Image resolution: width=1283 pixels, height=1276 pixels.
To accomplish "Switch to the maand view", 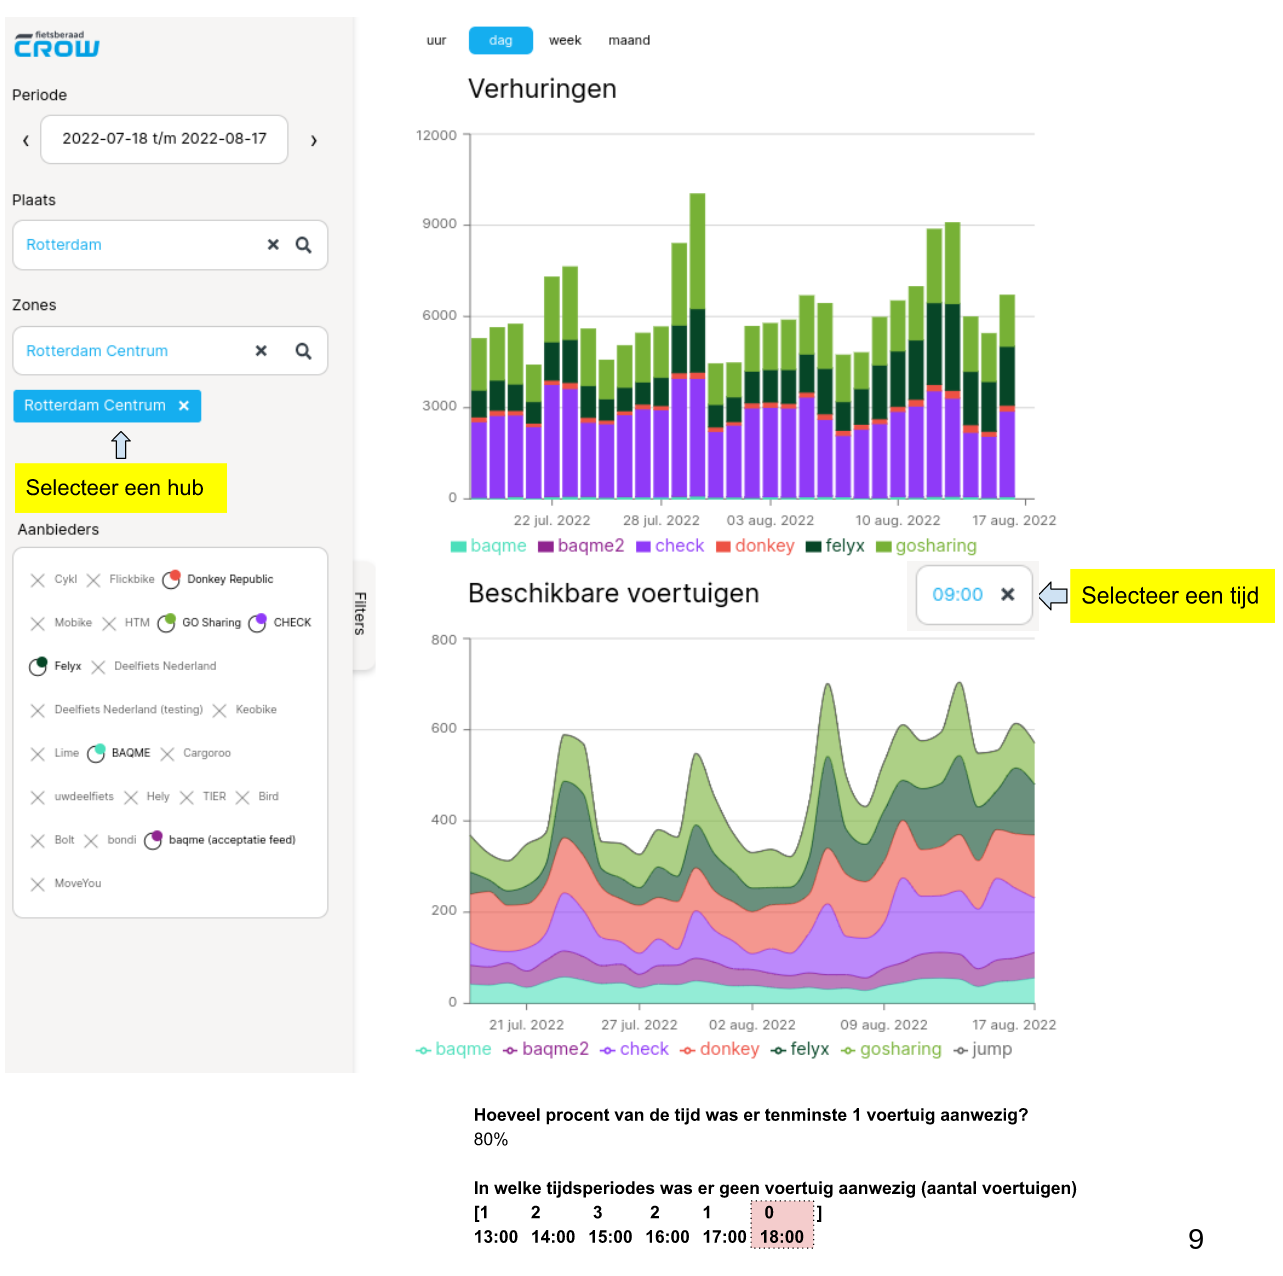I will pyautogui.click(x=629, y=40).
